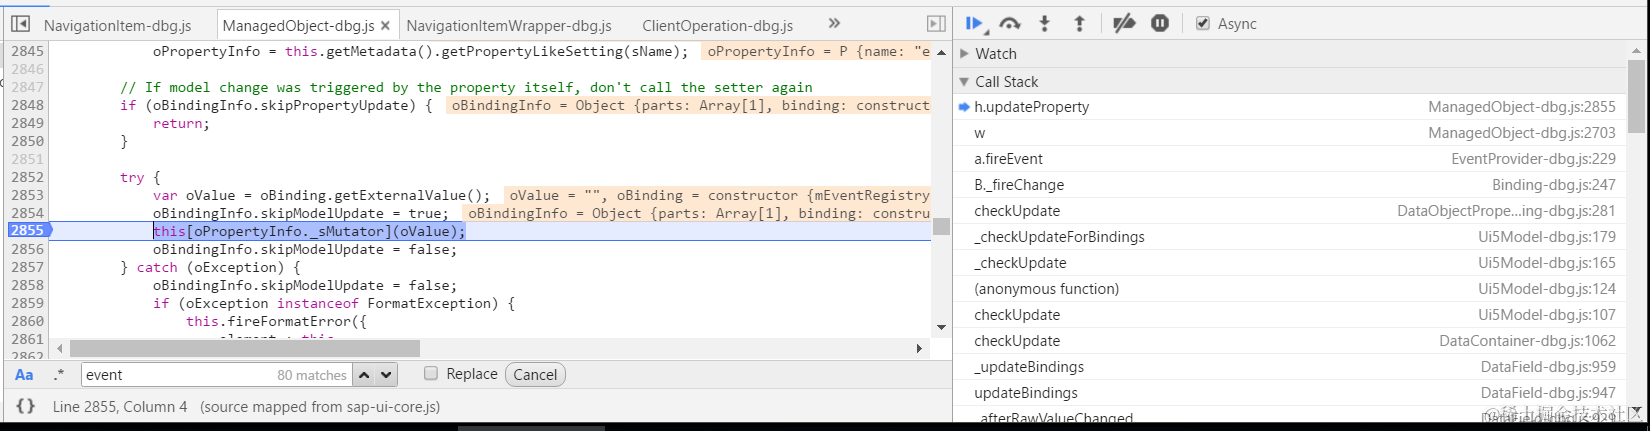Set breakpoint on line number 2860
1650x431 pixels.
(x=27, y=321)
